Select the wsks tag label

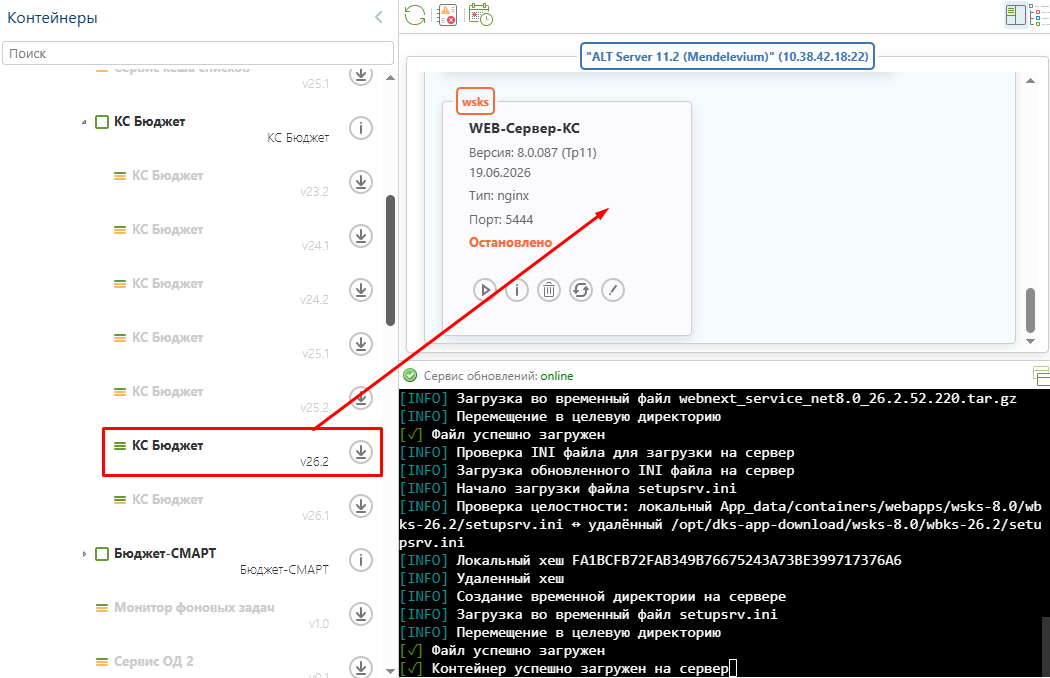475,102
